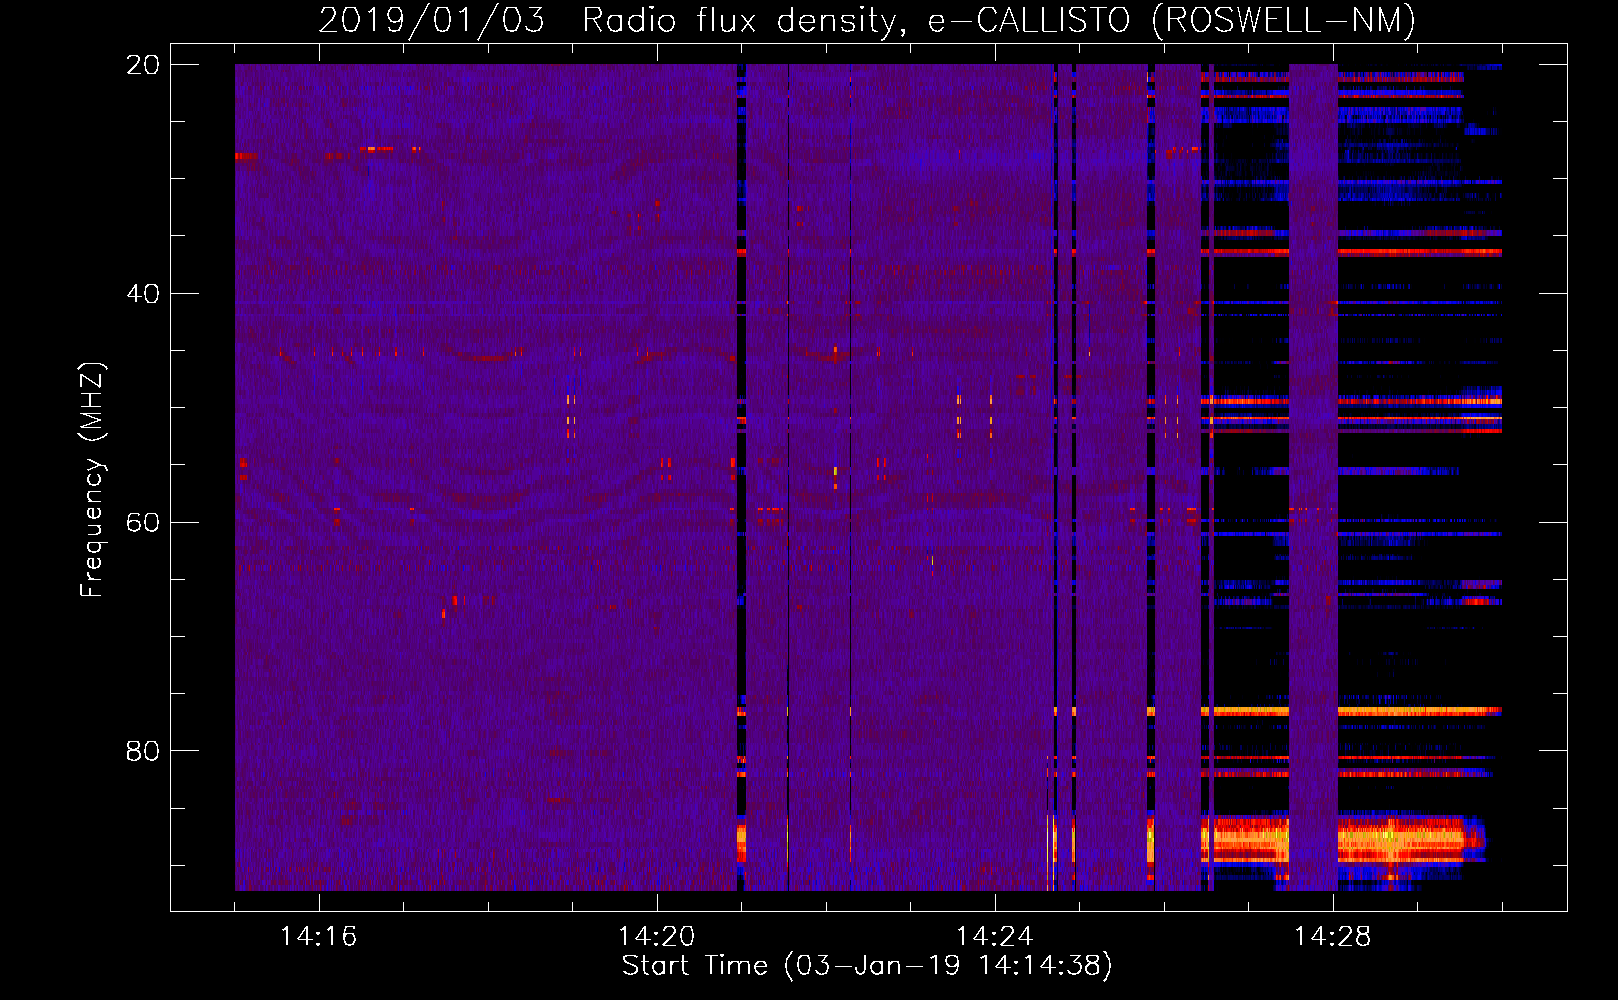Click the '60' frequency tick label
Image resolution: width=1618 pixels, height=1000 pixels.
(143, 523)
